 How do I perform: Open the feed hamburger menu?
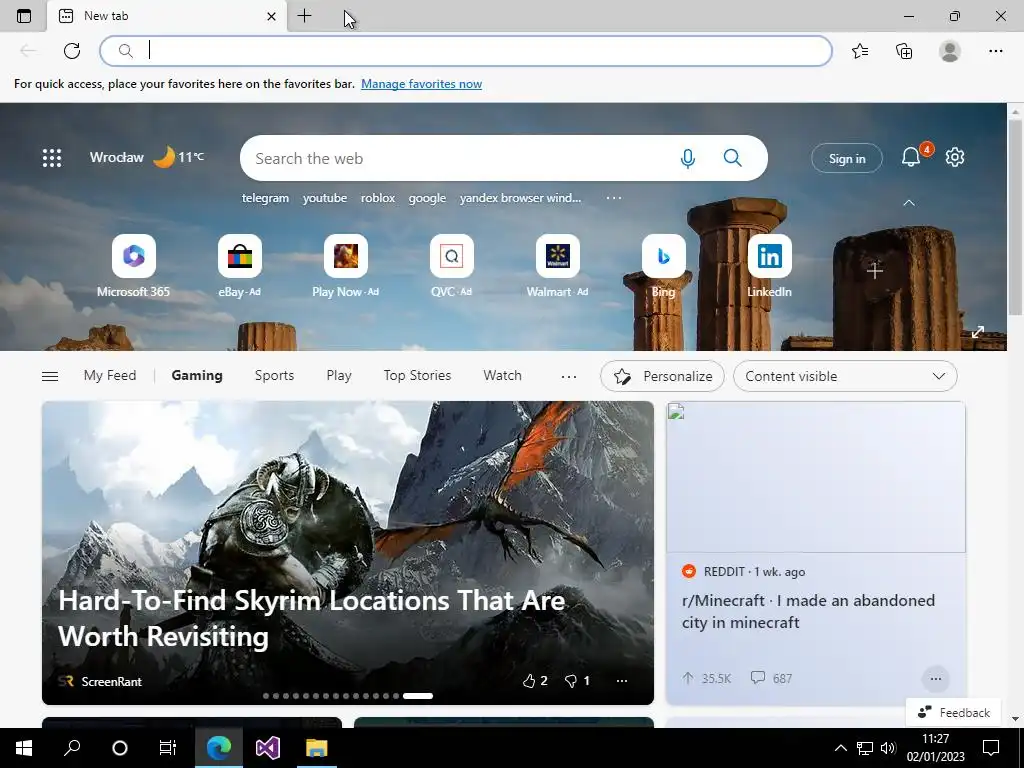(50, 376)
